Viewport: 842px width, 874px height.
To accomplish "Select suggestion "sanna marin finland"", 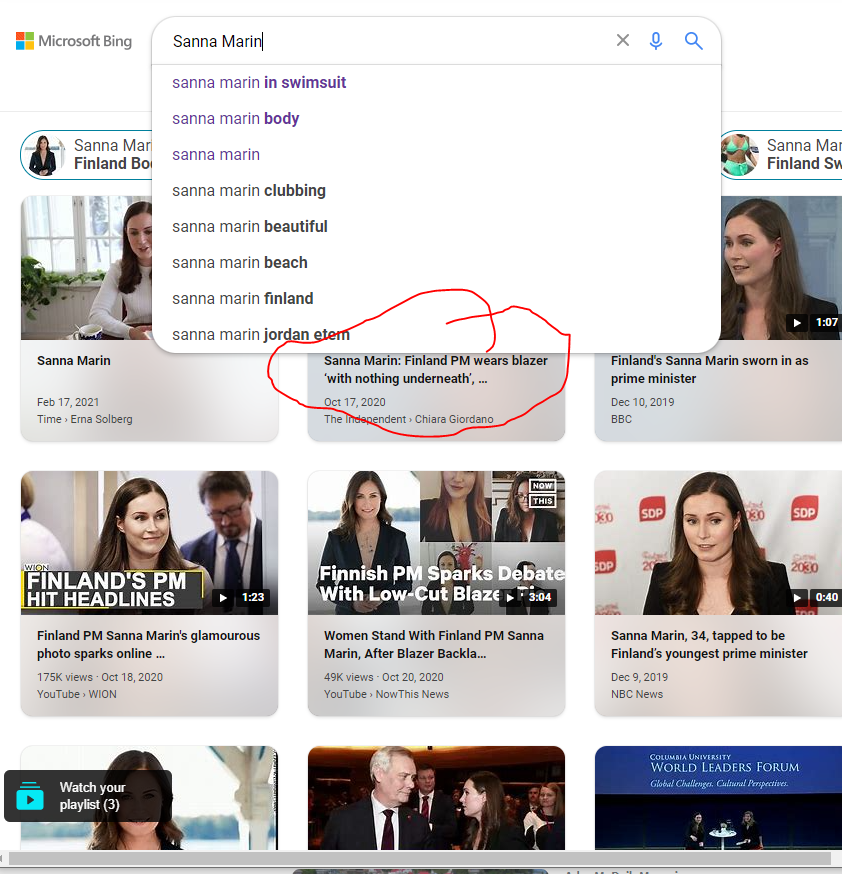I will coord(242,299).
